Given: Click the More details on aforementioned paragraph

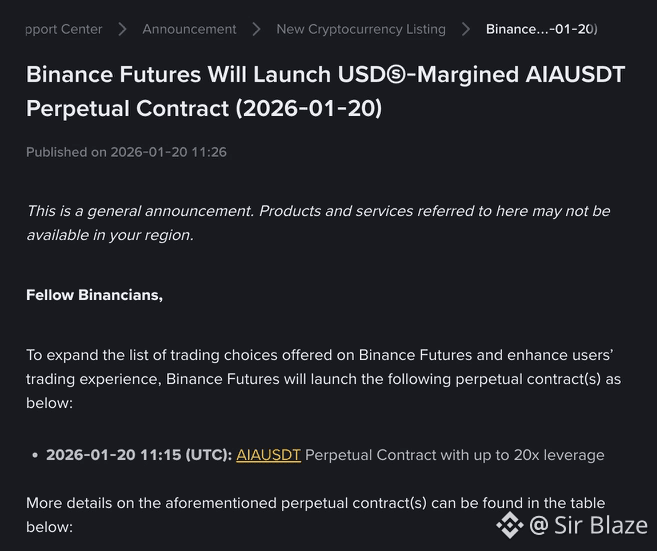Looking at the screenshot, I should pos(316,515).
